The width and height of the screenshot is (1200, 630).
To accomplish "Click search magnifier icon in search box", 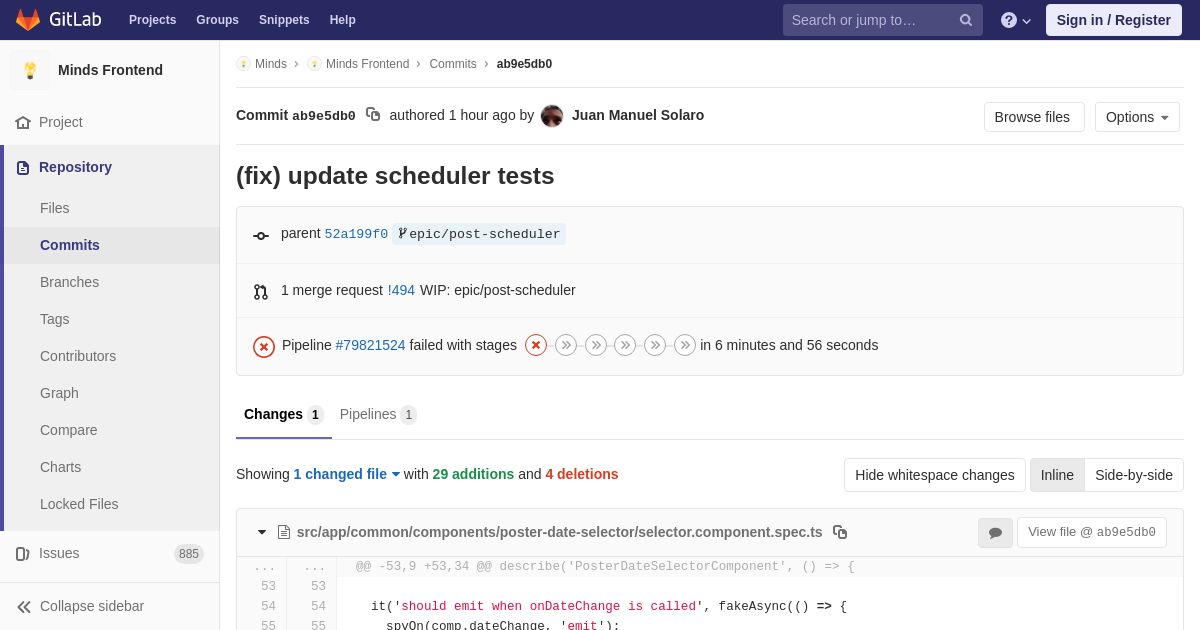I will [965, 20].
